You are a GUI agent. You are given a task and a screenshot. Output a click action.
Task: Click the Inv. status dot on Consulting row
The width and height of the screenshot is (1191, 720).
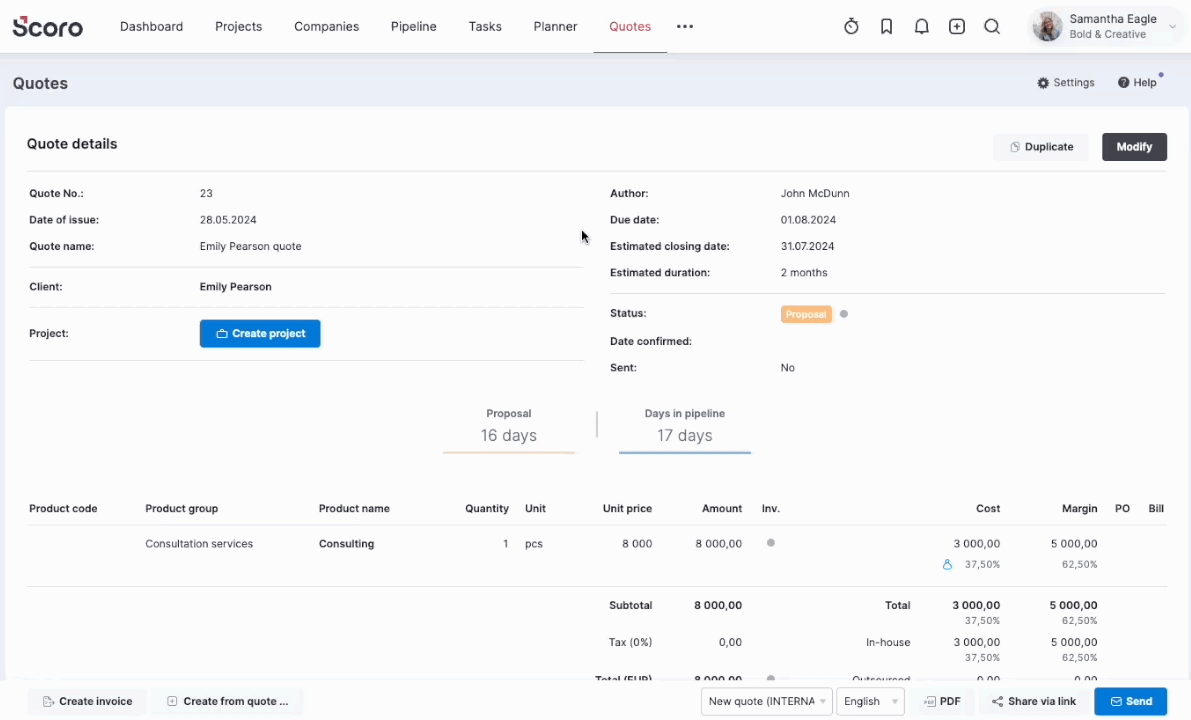(771, 543)
